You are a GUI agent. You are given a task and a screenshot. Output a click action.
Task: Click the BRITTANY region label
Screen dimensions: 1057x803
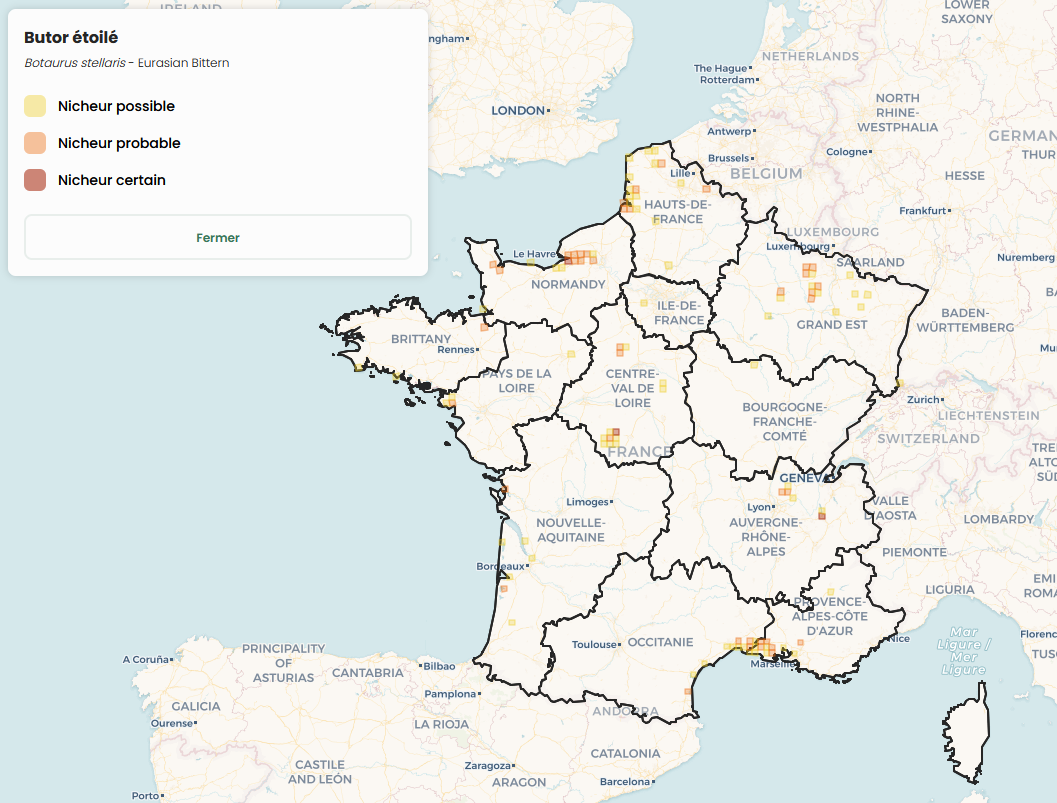coord(421,339)
